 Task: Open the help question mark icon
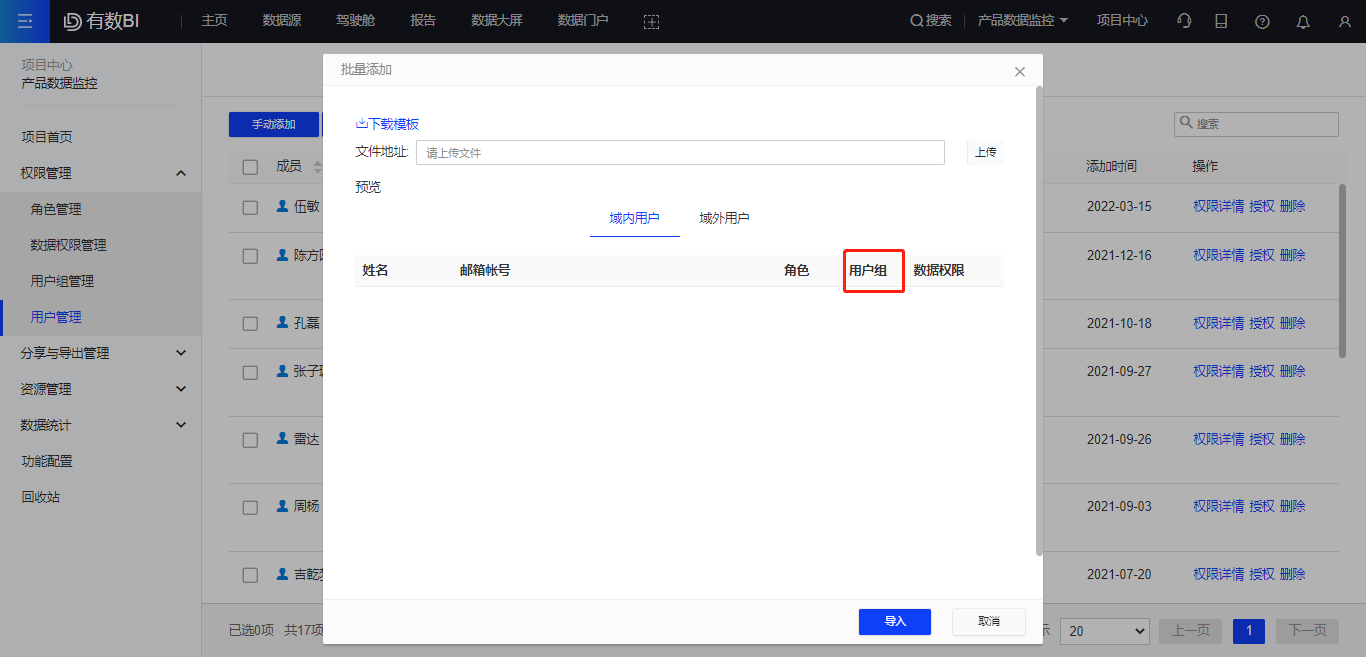click(1262, 21)
